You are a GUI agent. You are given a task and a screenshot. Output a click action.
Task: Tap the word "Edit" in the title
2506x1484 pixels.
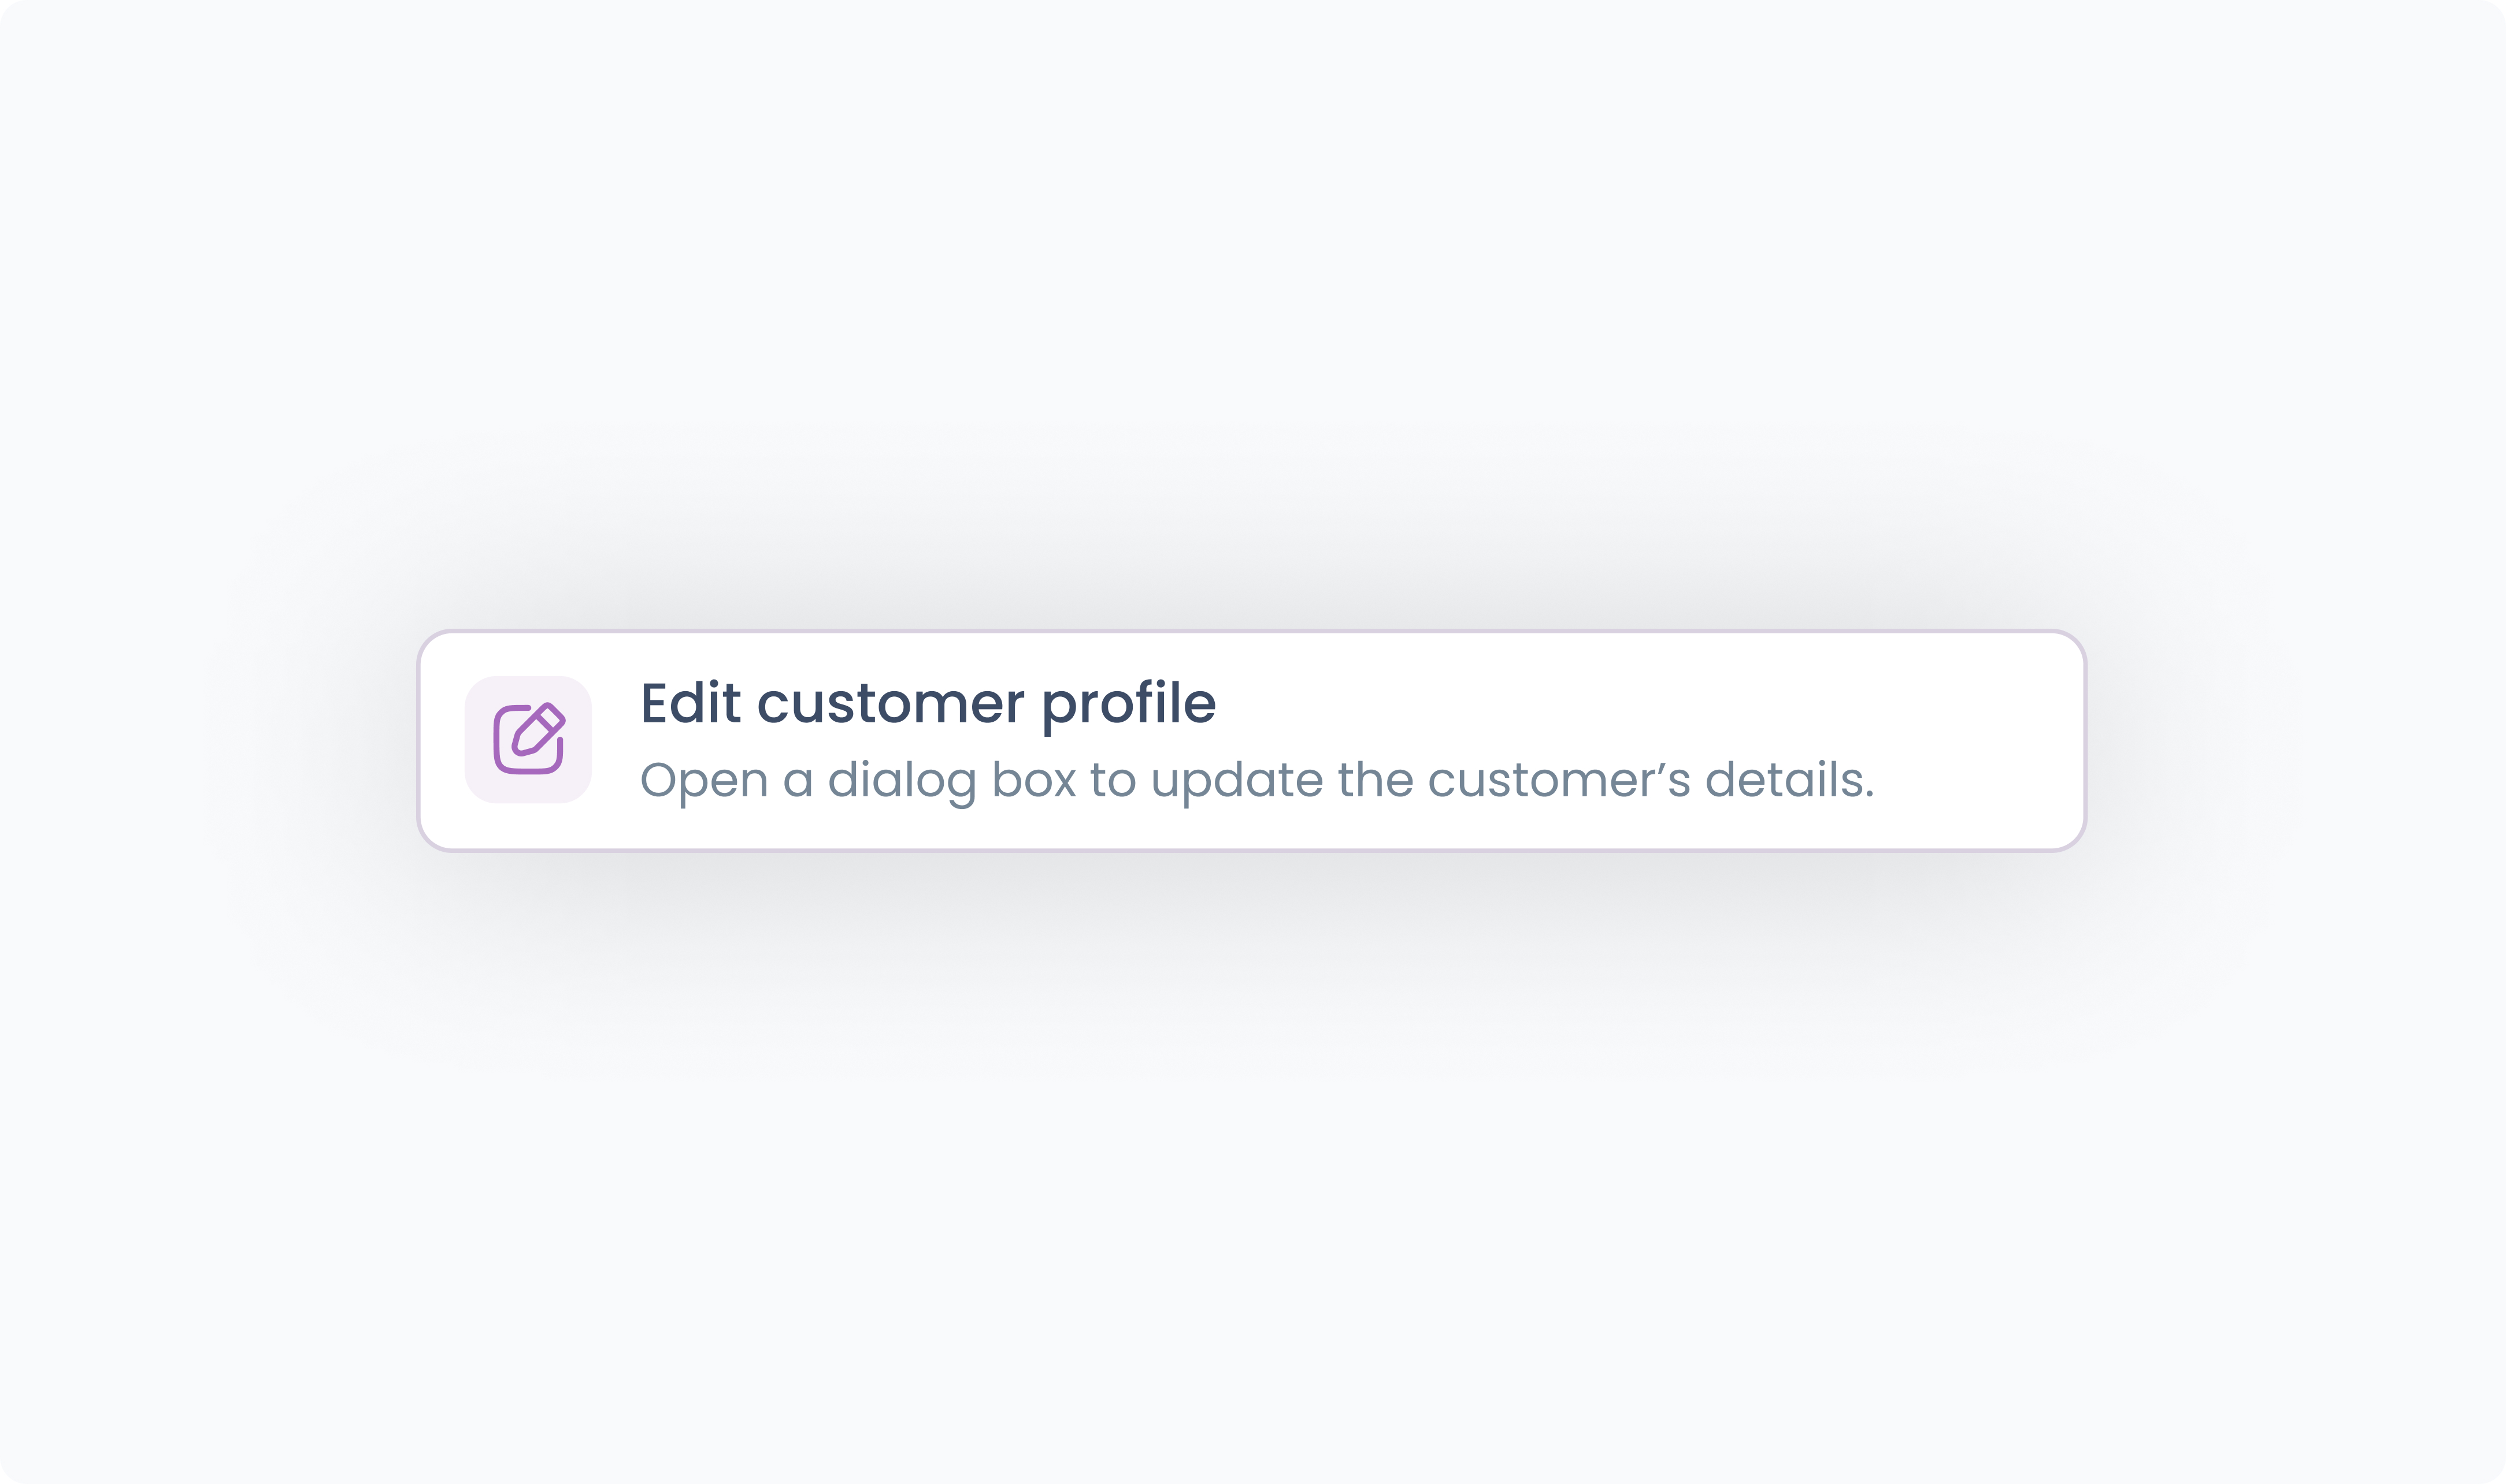[x=690, y=703]
